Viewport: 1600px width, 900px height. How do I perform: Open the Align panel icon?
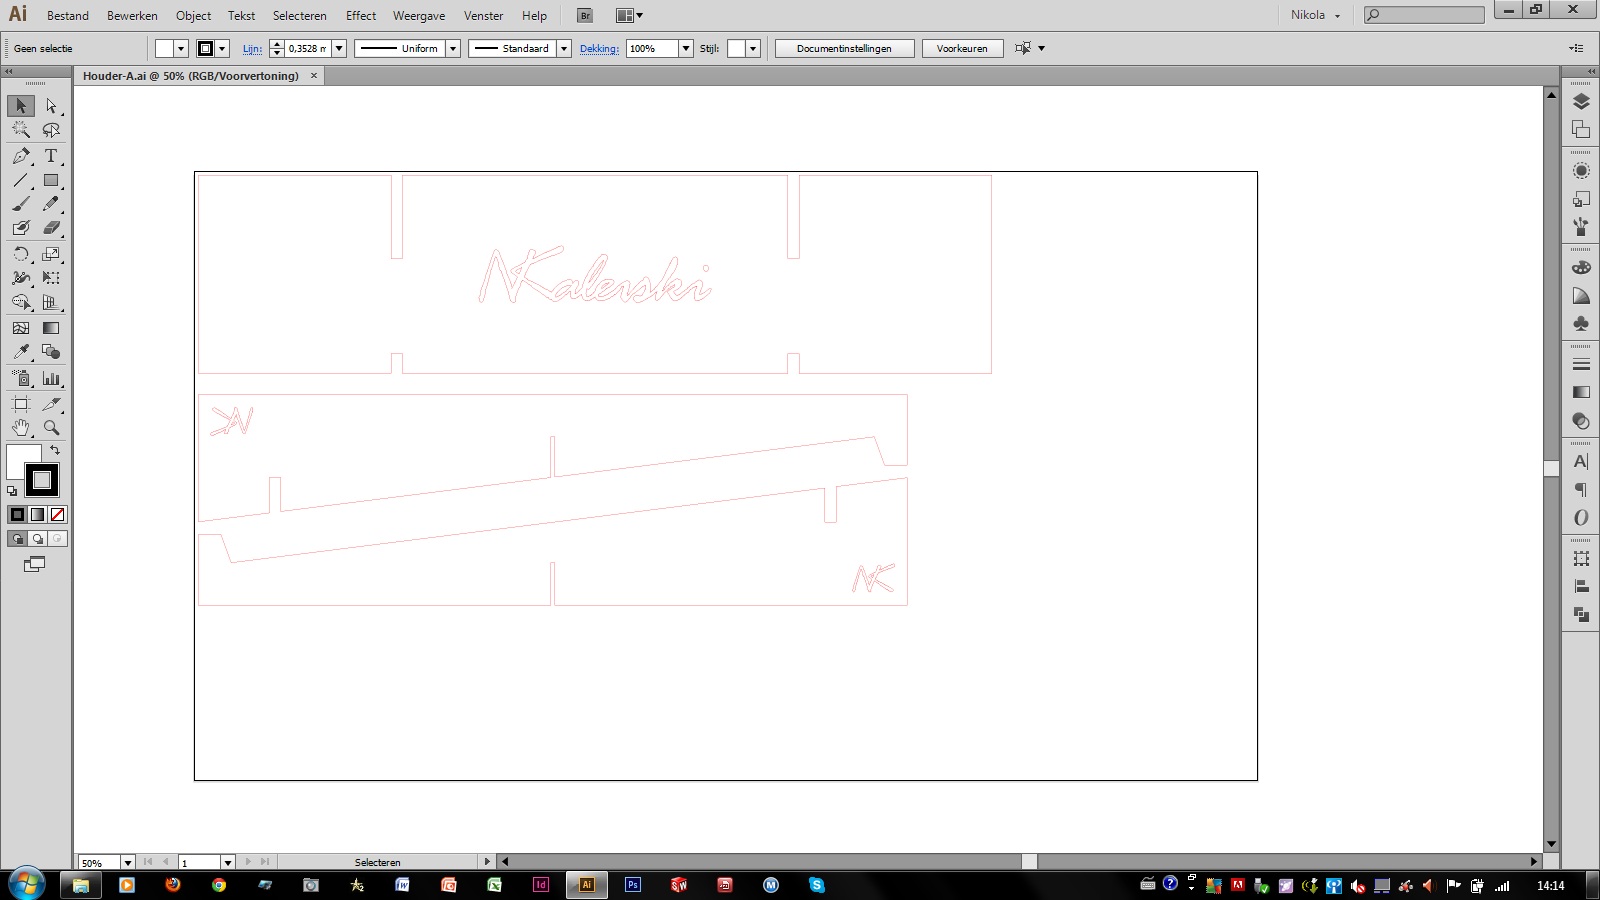[x=1581, y=587]
